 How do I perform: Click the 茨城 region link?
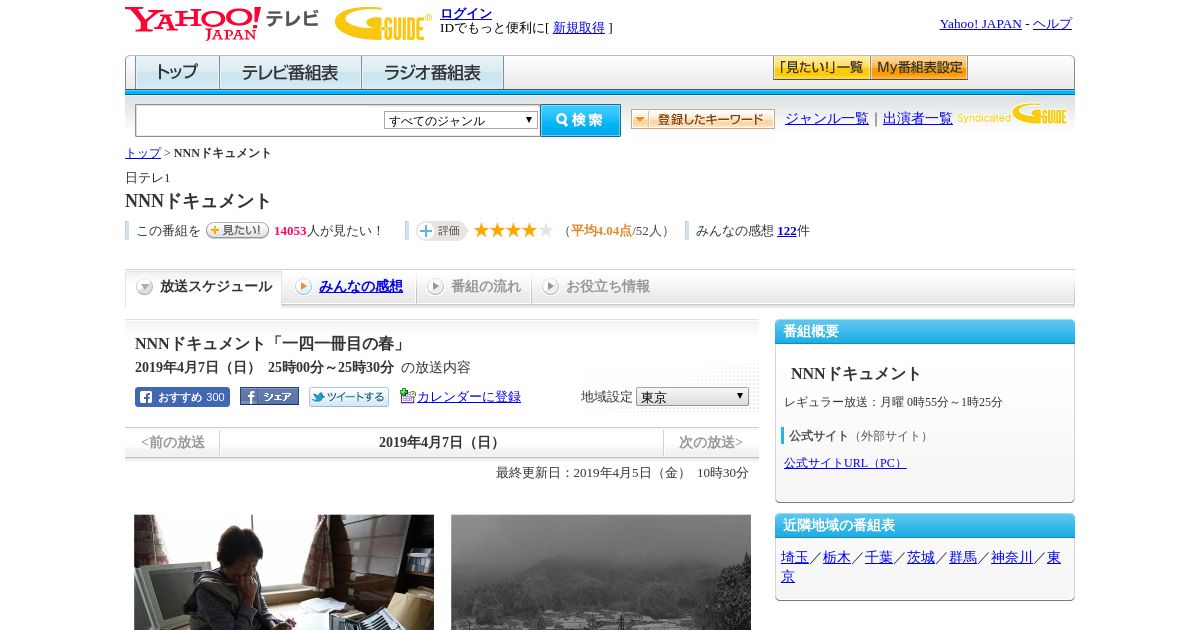(x=921, y=558)
